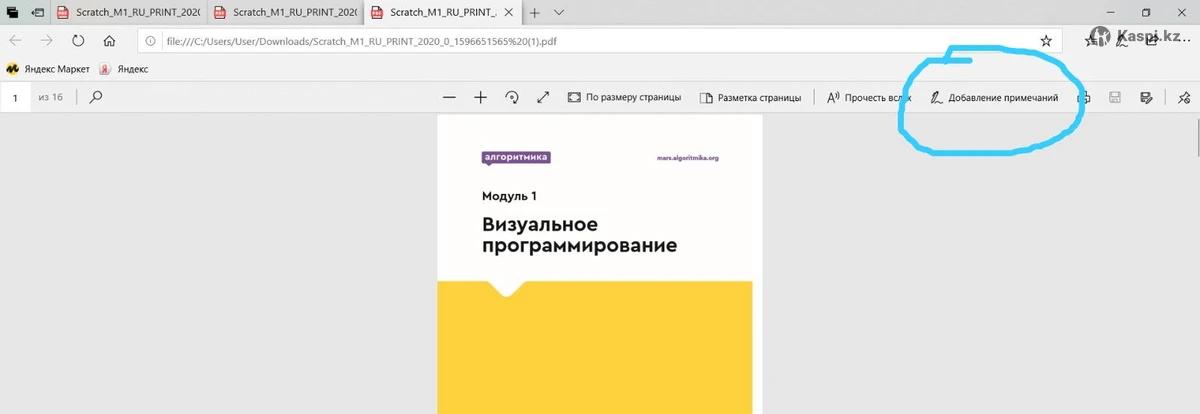The image size is (1200, 414).
Task: Click the search magnifier in PDF toolbar
Action: (96, 98)
